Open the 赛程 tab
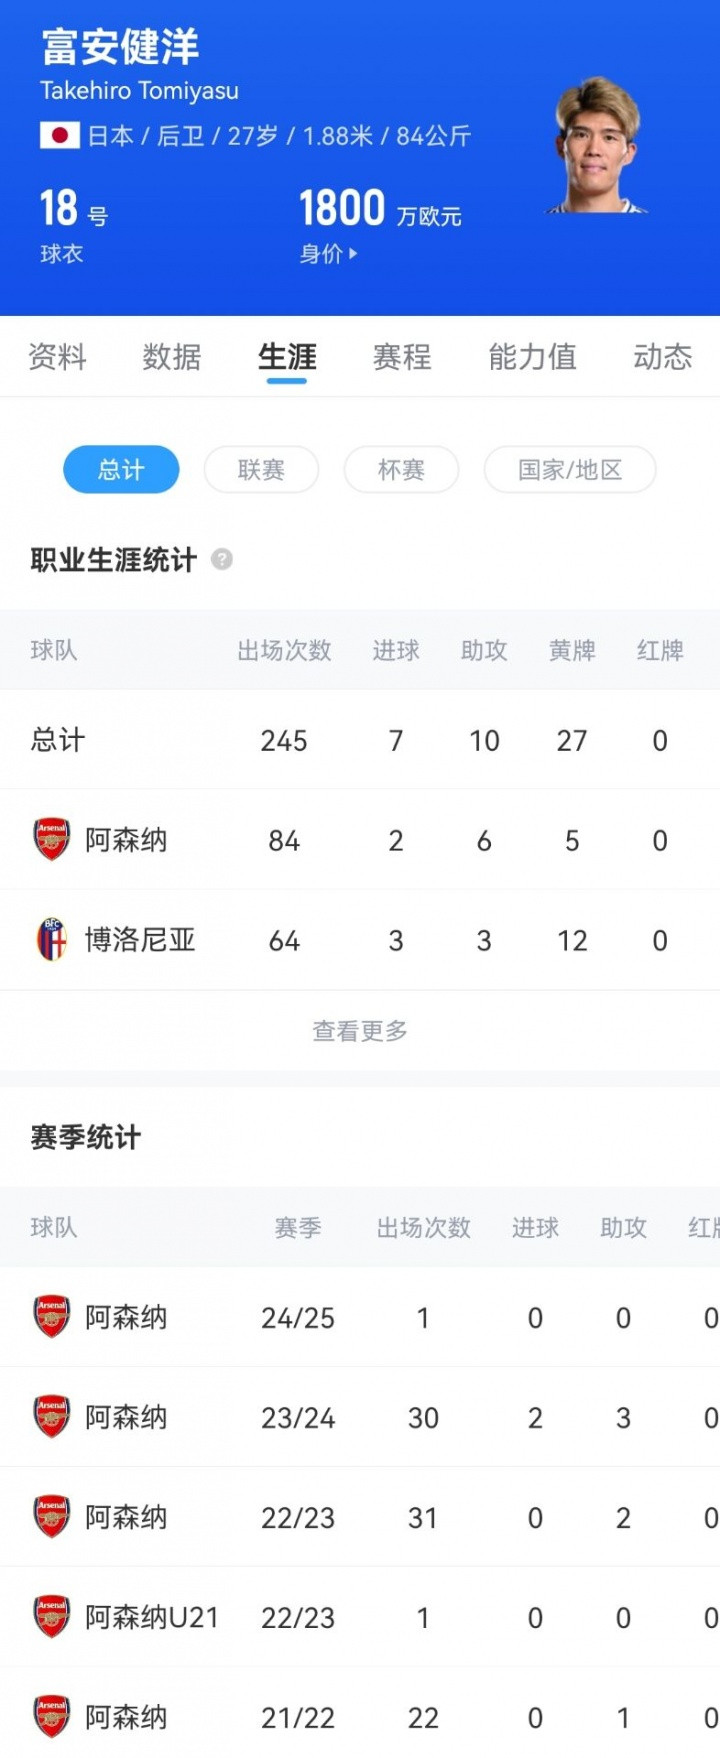The width and height of the screenshot is (720, 1758). pos(402,357)
